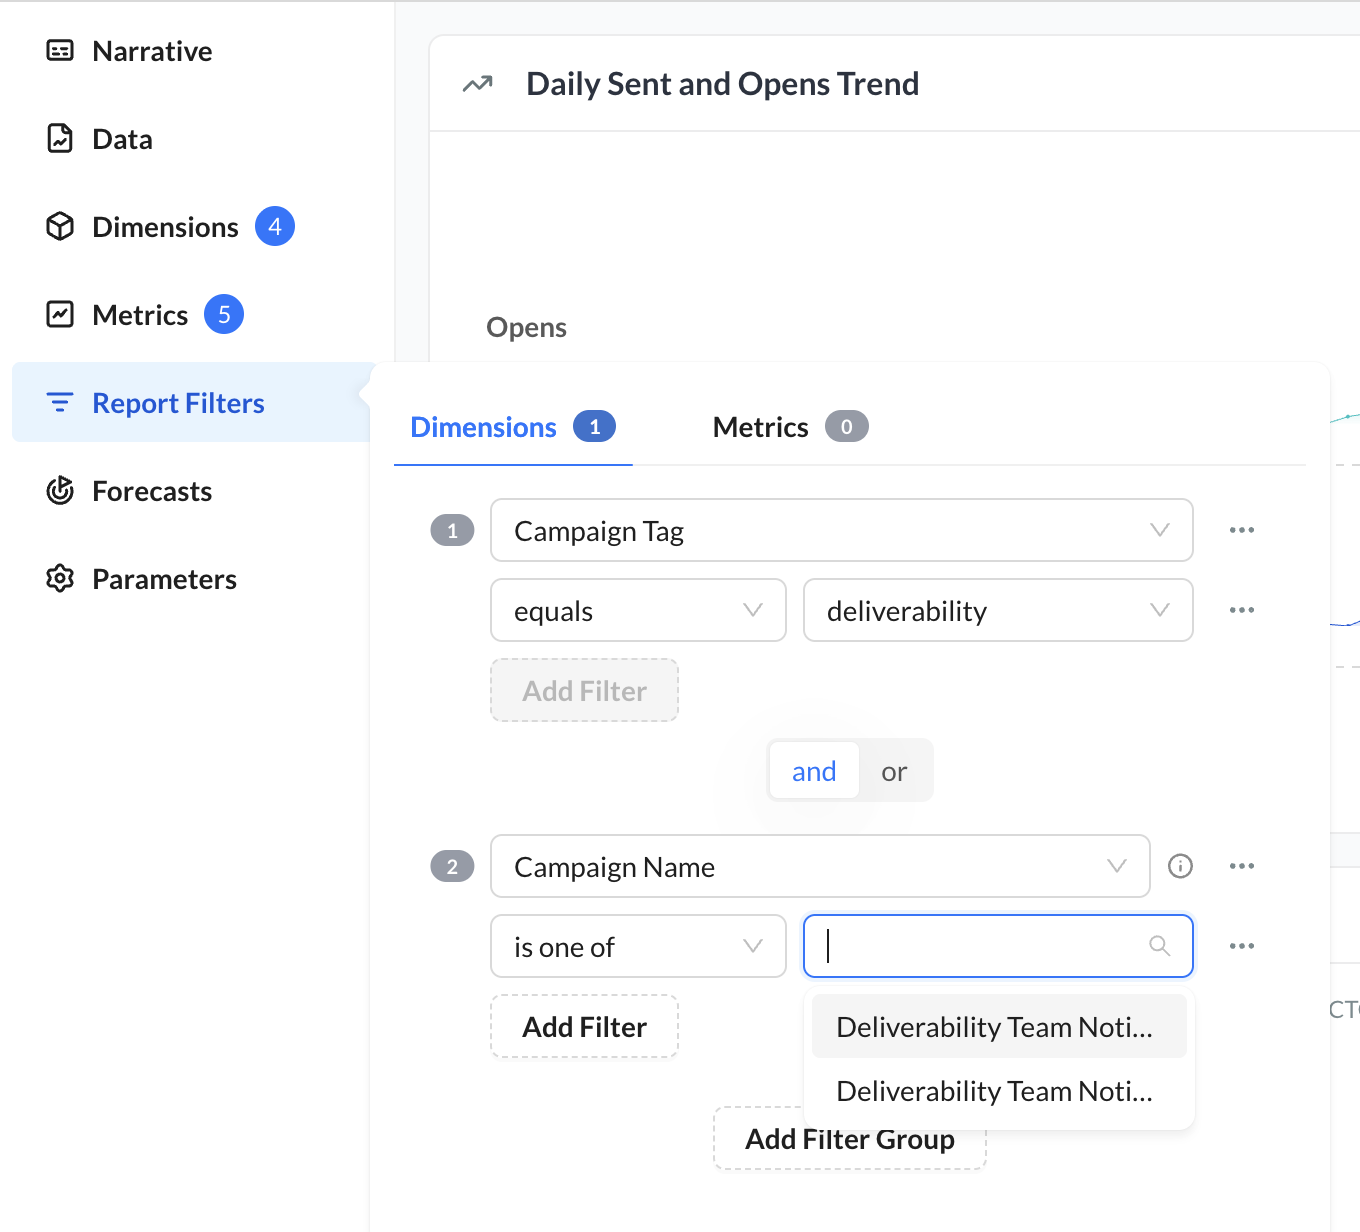Screen dimensions: 1360x1232
Task: Open more options for 'is one of' row
Action: click(x=1241, y=946)
